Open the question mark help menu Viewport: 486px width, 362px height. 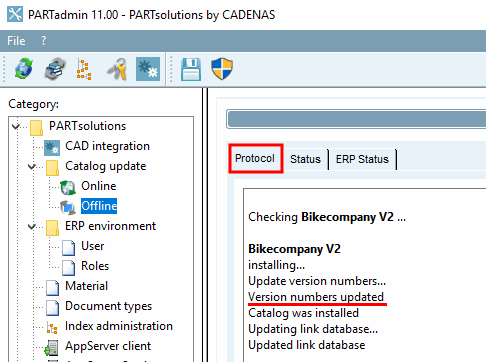[43, 41]
